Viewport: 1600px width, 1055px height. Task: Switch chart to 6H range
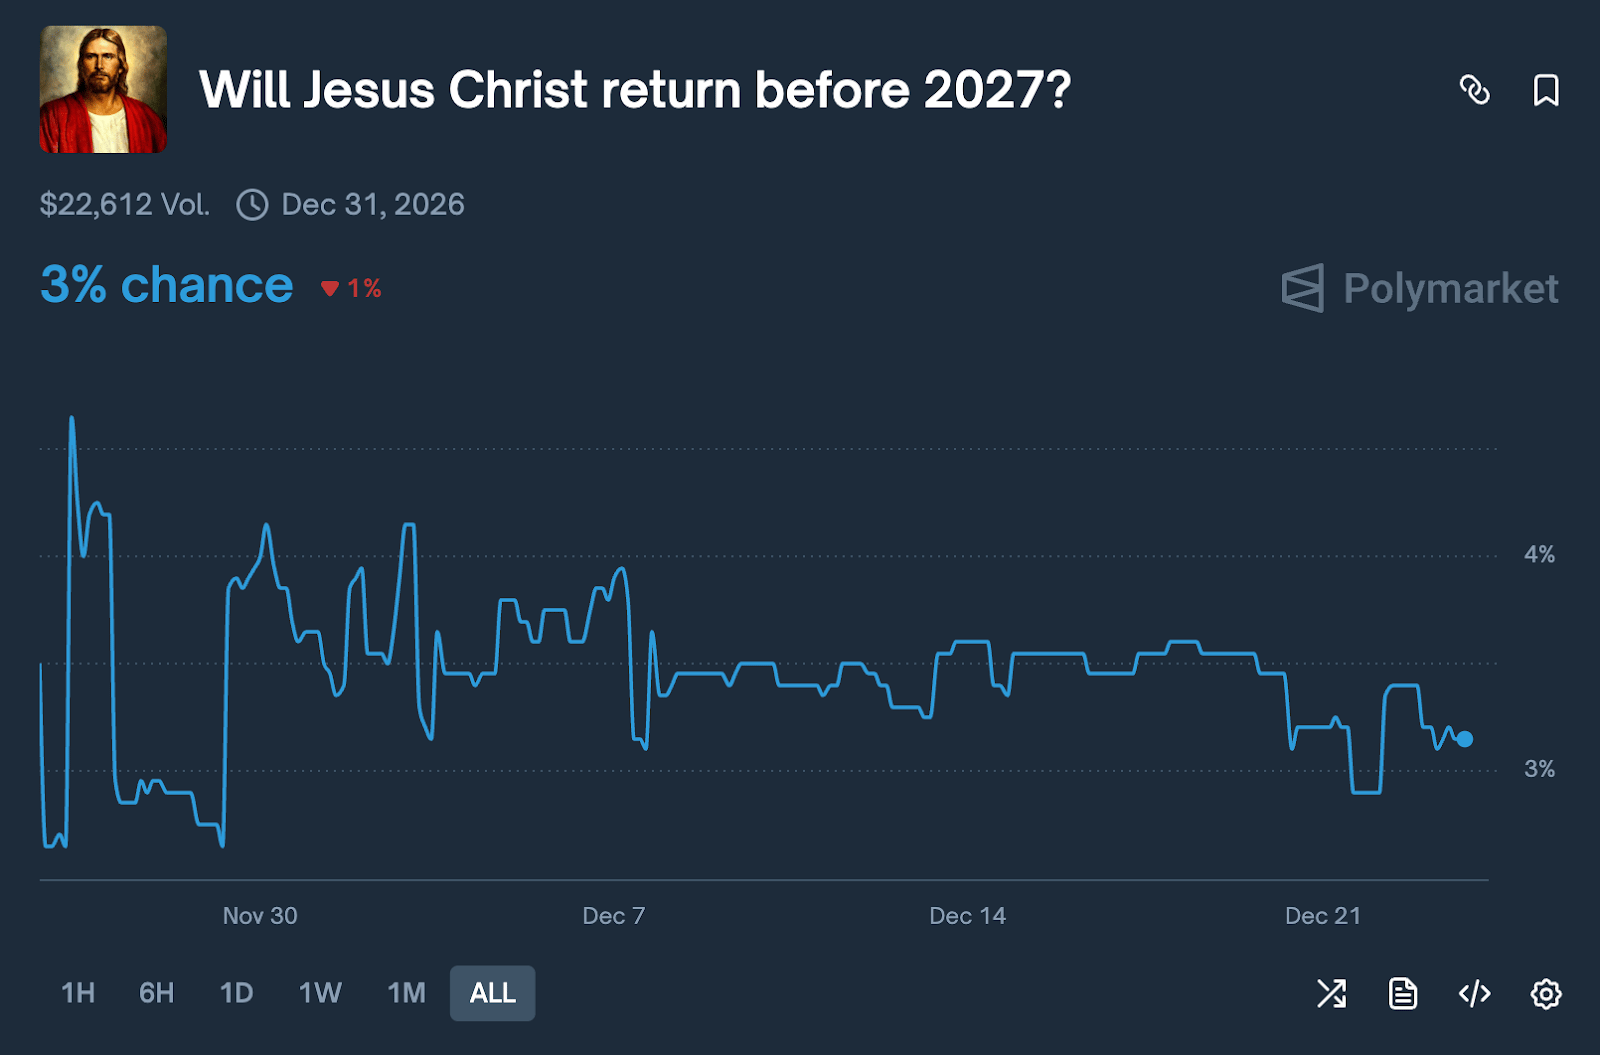tap(156, 993)
